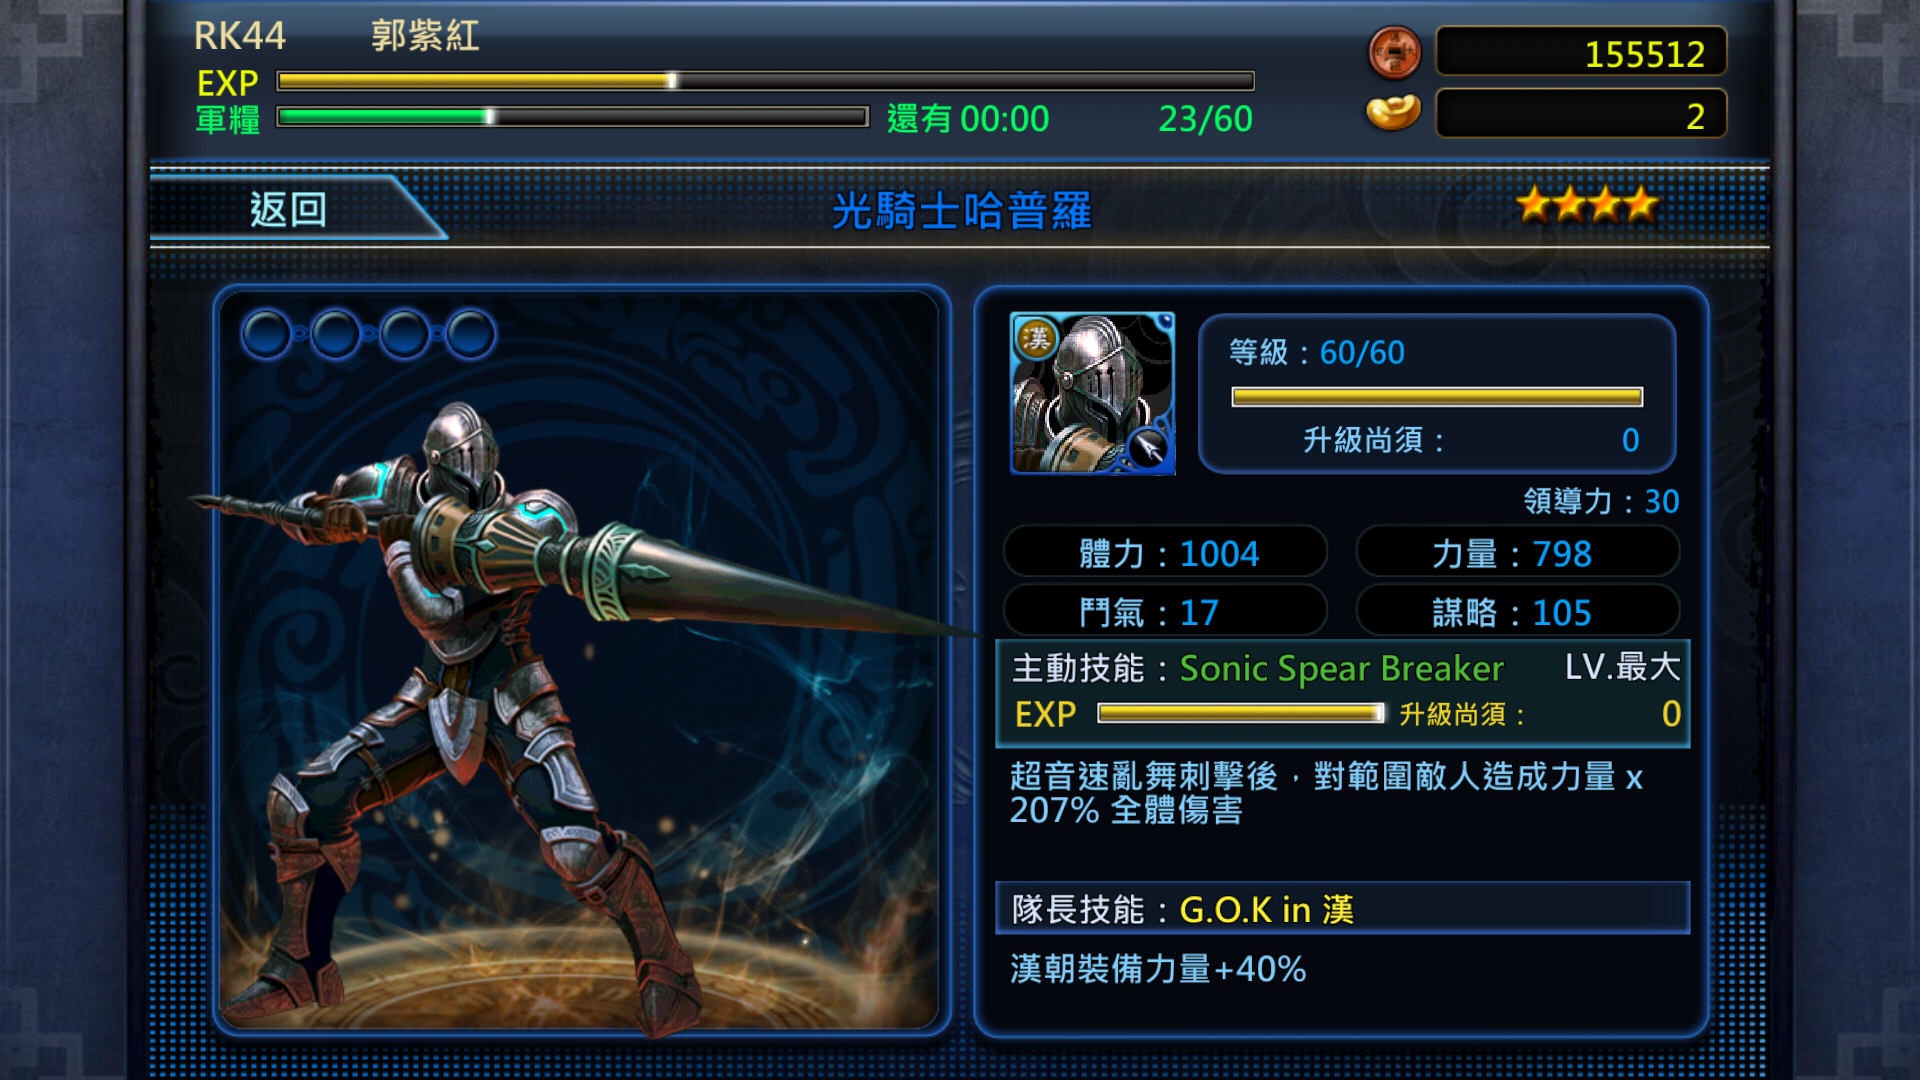Select the fourth empty gem slot
Screen dimensions: 1920x1080
(x=471, y=334)
